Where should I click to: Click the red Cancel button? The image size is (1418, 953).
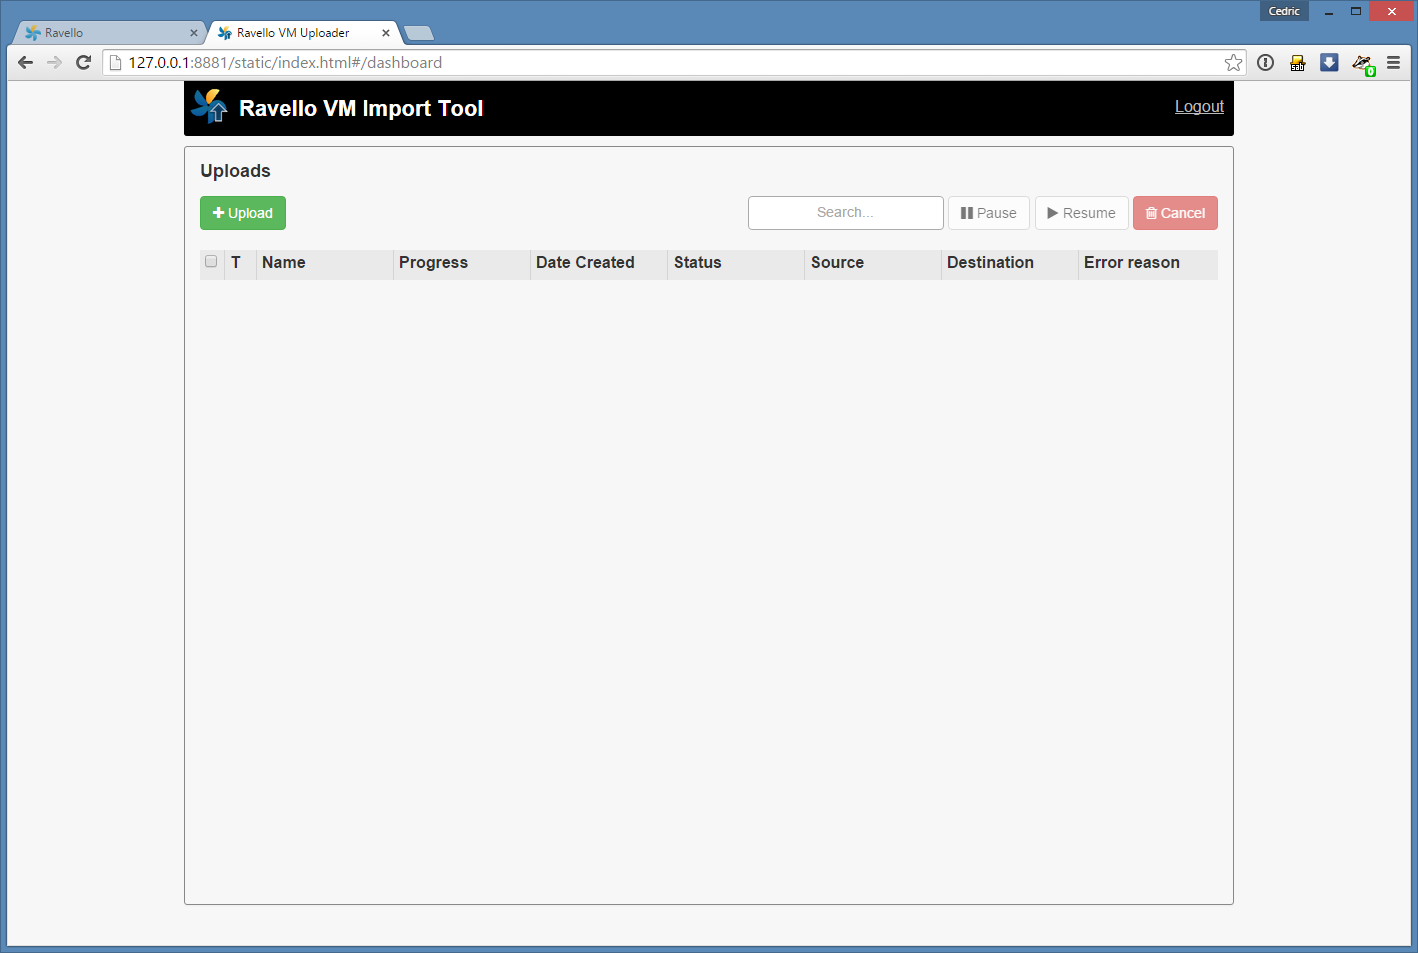1175,213
